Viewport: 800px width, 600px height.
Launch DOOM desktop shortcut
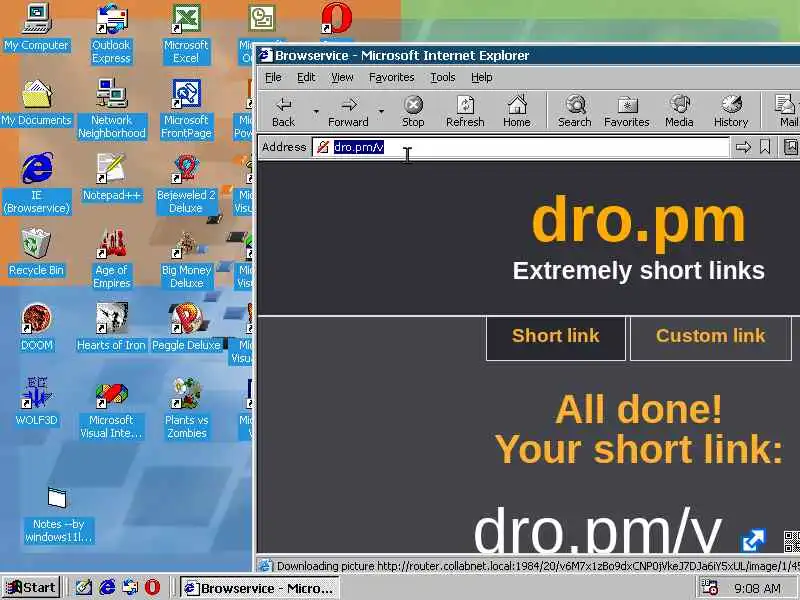click(36, 328)
